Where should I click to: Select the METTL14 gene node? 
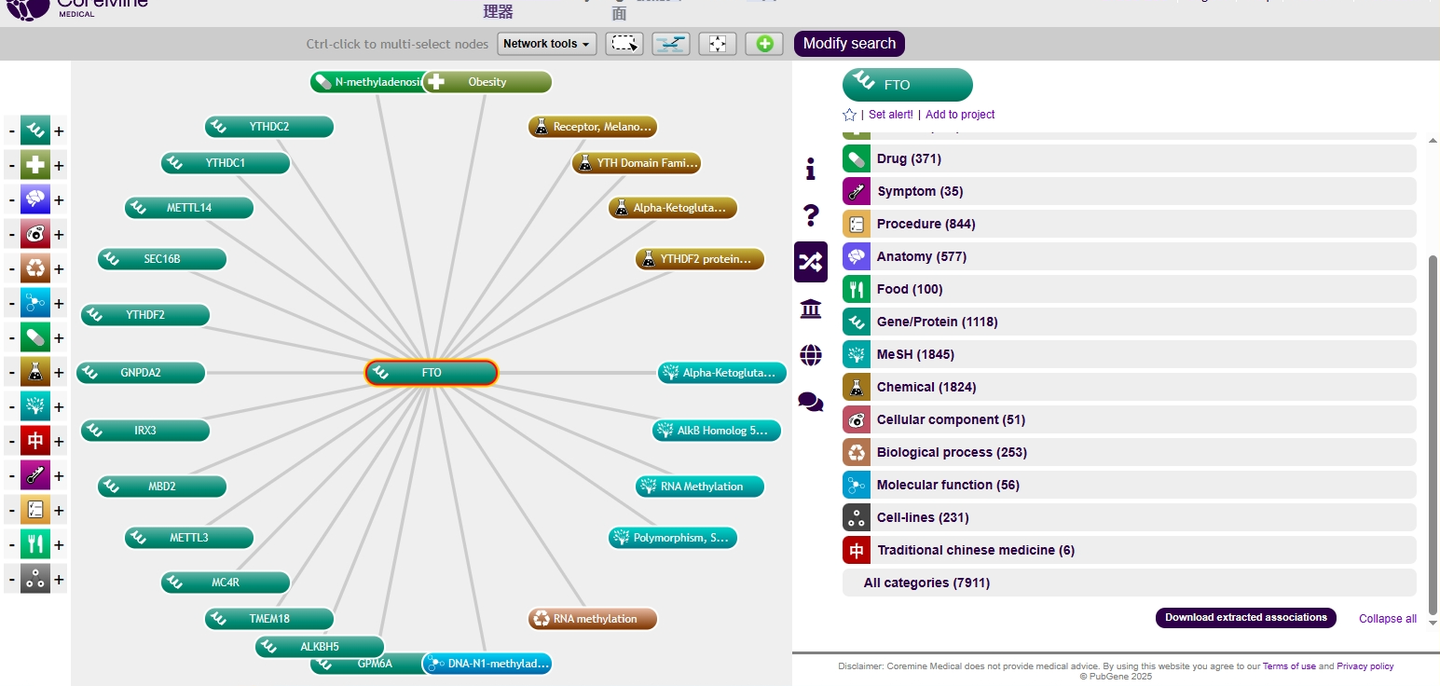189,208
